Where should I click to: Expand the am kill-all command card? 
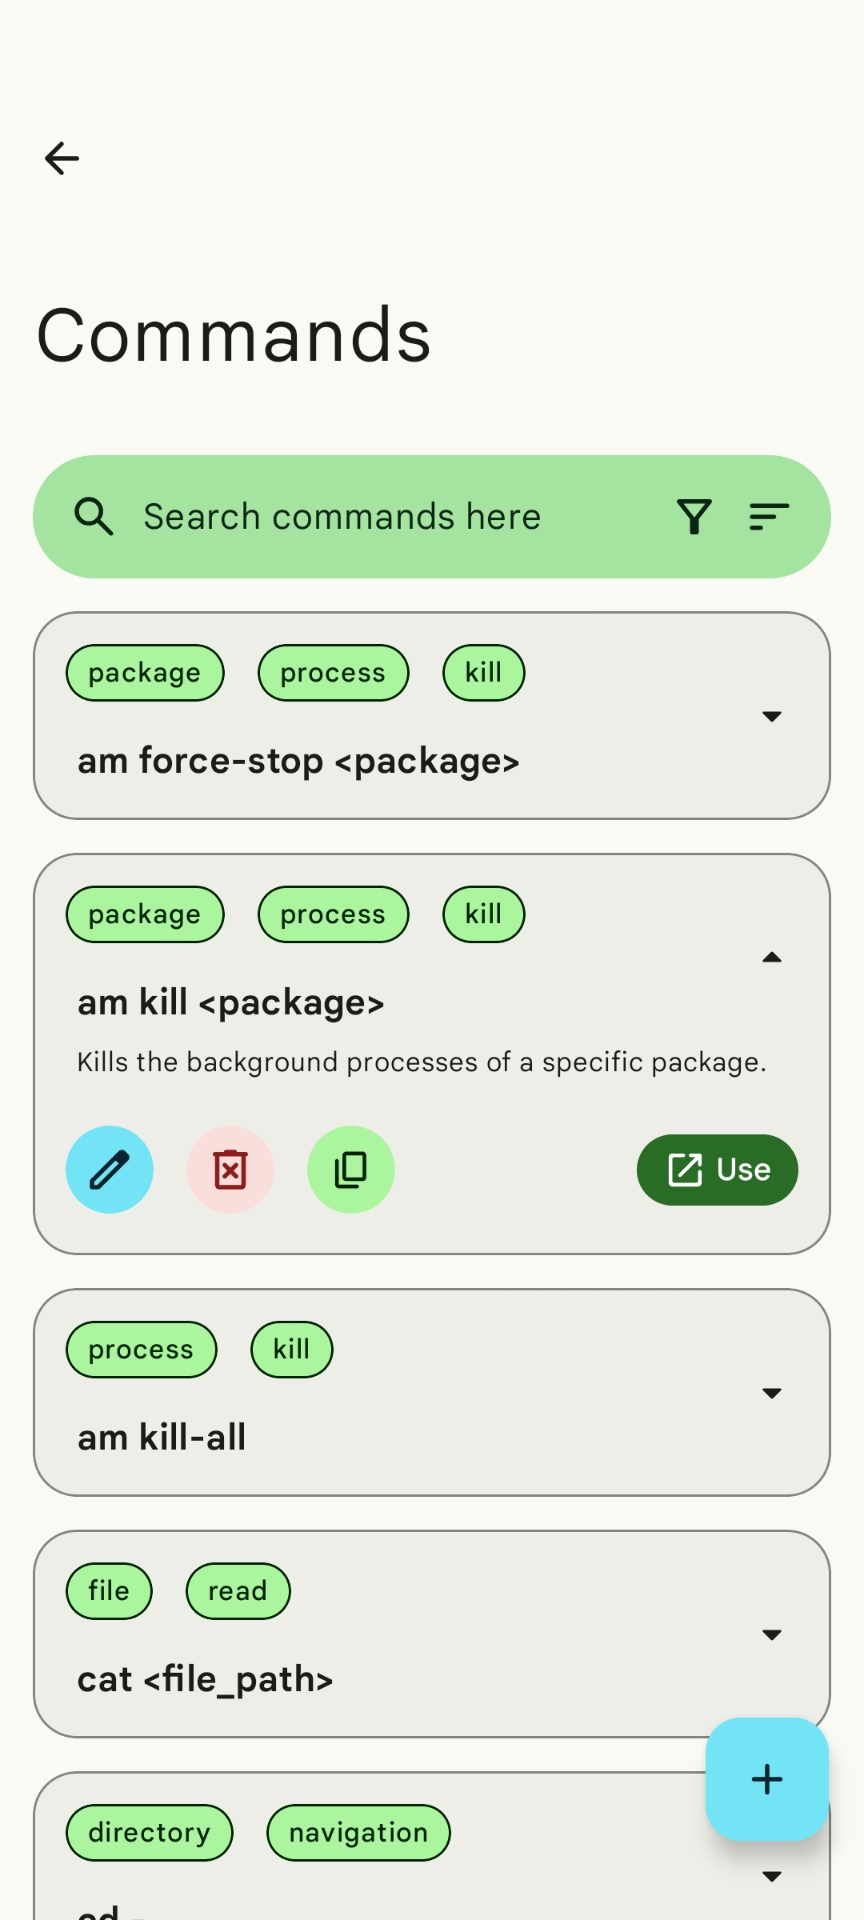(771, 1392)
